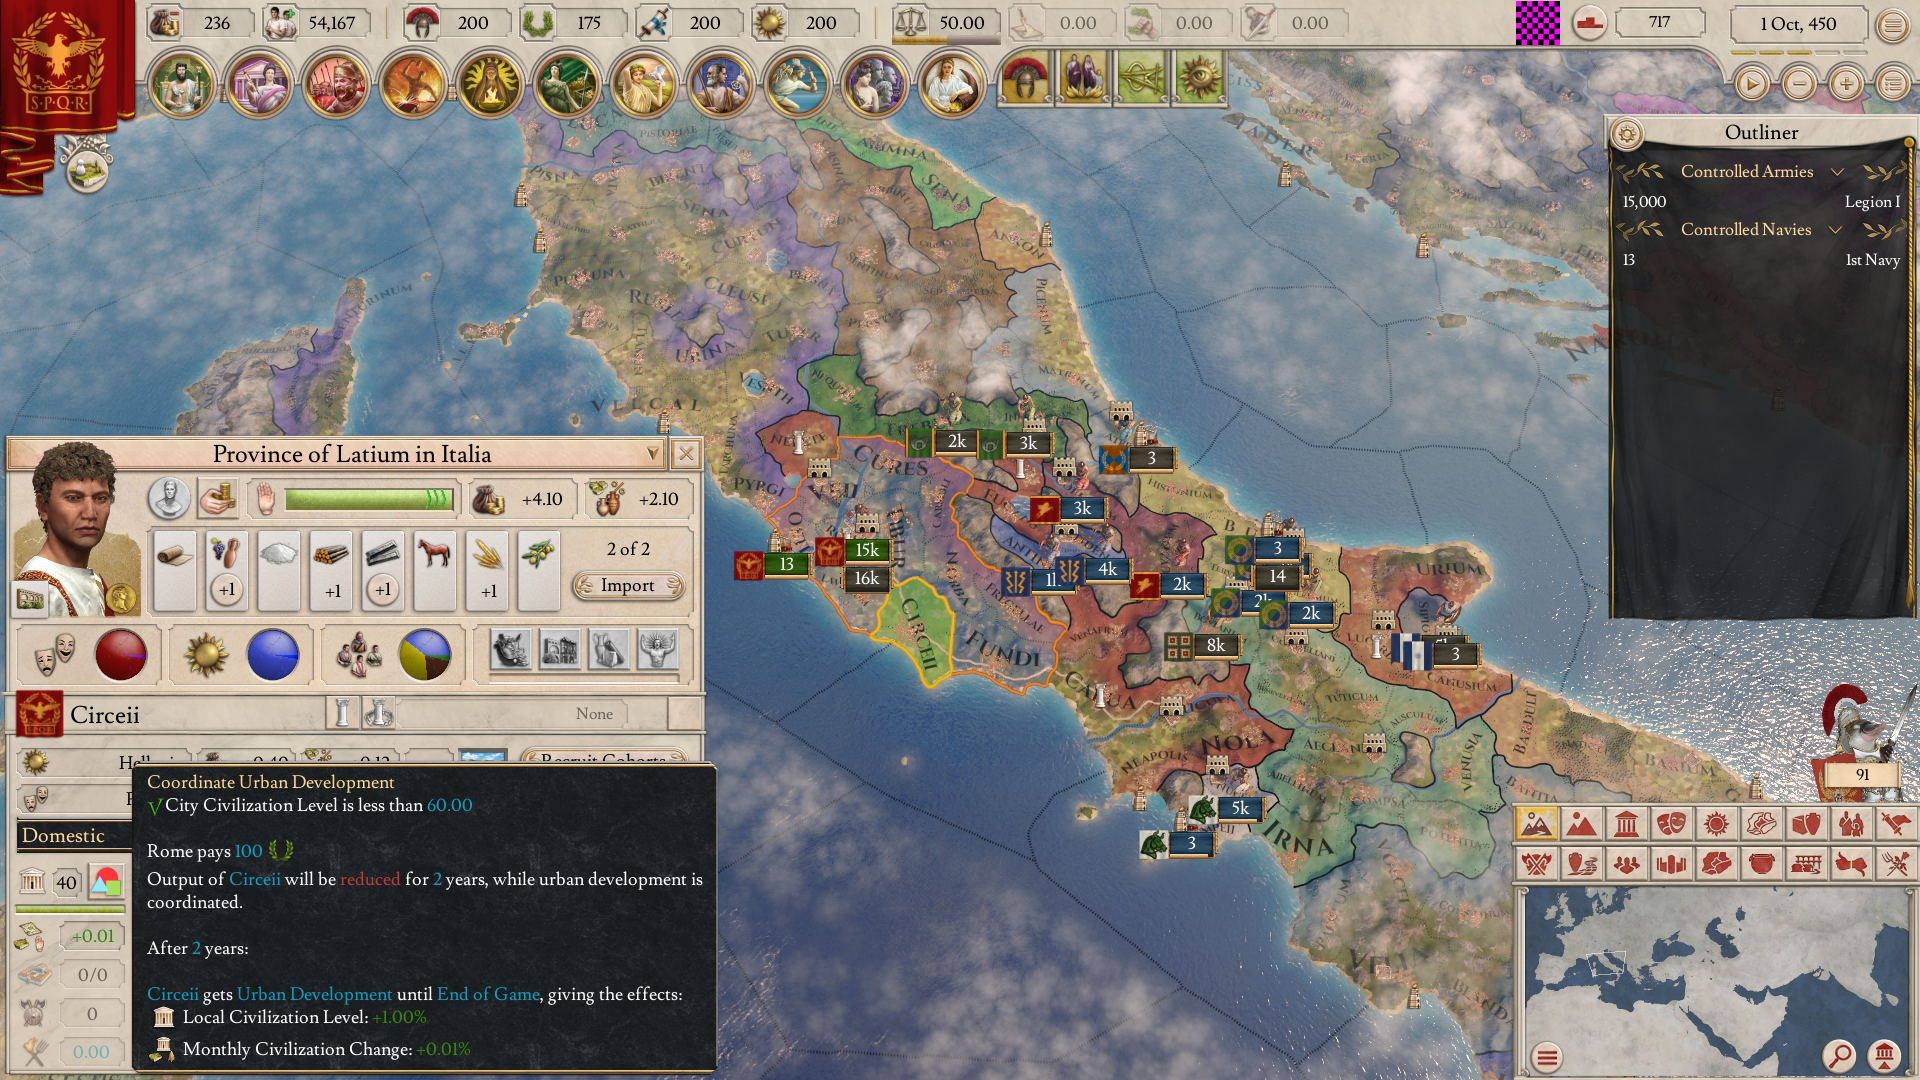Click the map search magnifier button

pos(1838,1055)
